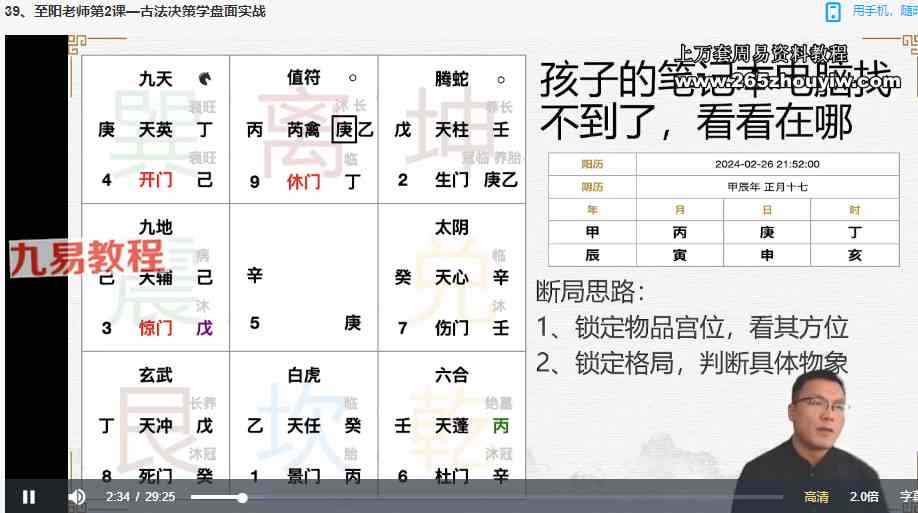This screenshot has height=513, width=918.
Task: Click the boxed 庚 character in the top-middle cell
Action: click(344, 129)
